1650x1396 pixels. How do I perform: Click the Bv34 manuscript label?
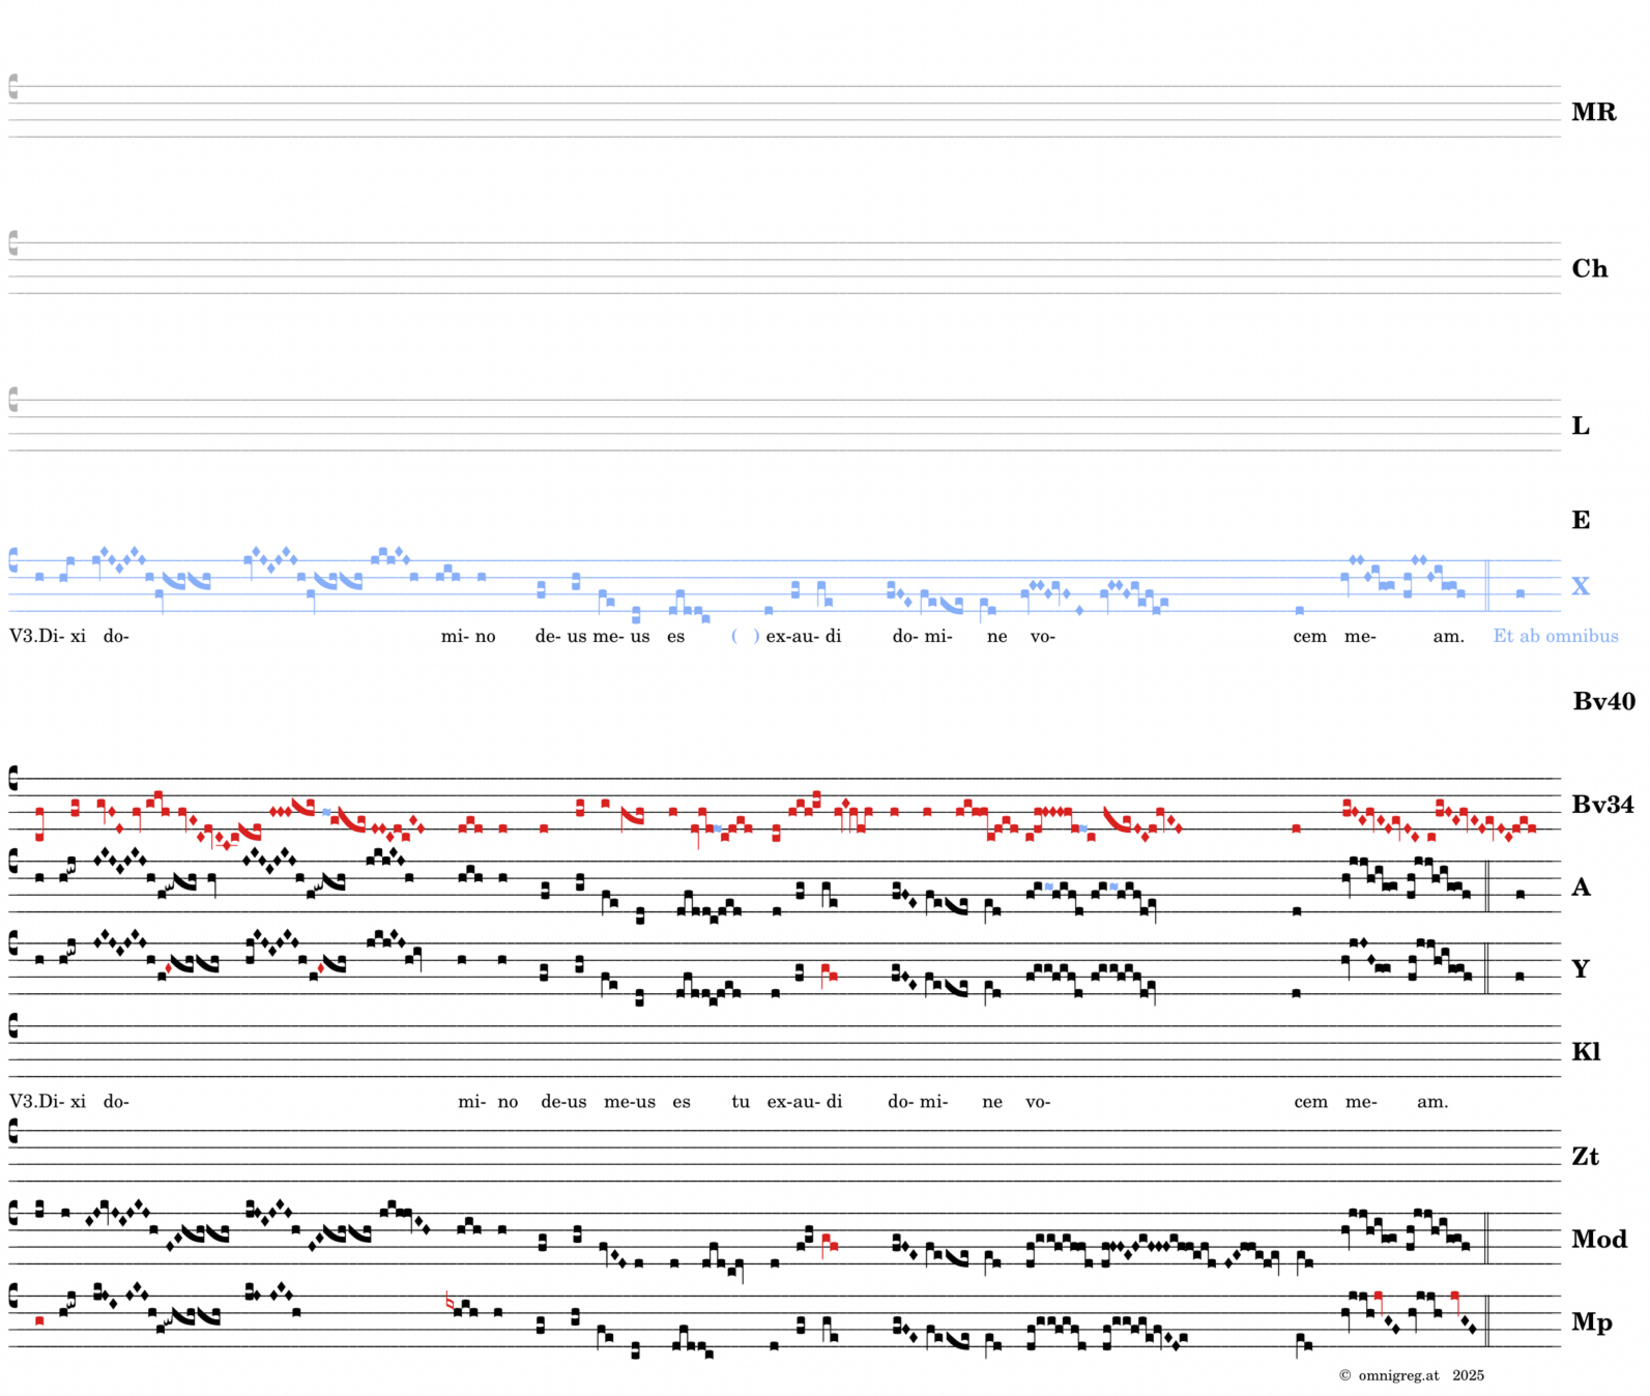click(1602, 804)
